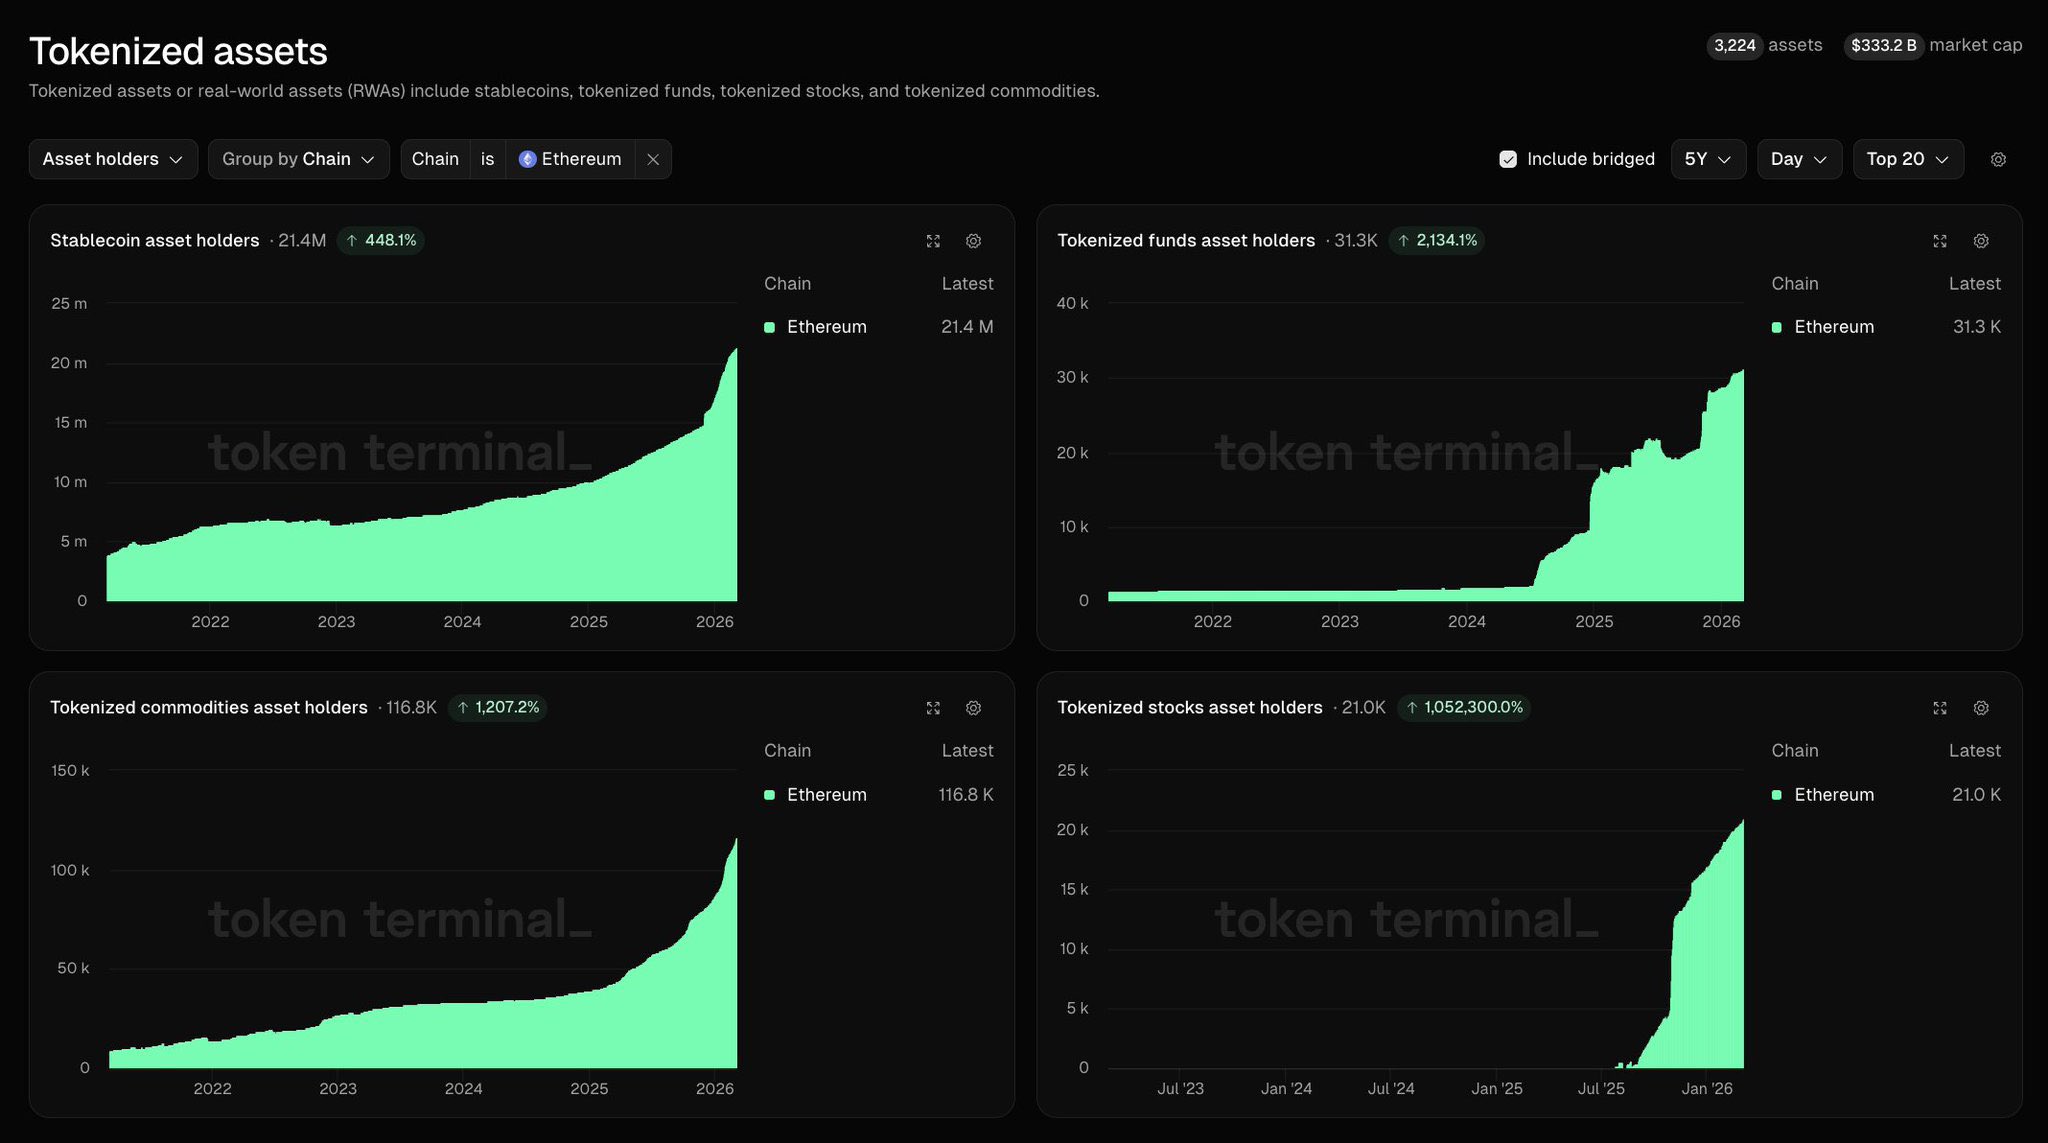Uncheck the Include bridged checkbox
The width and height of the screenshot is (2048, 1143).
1508,160
